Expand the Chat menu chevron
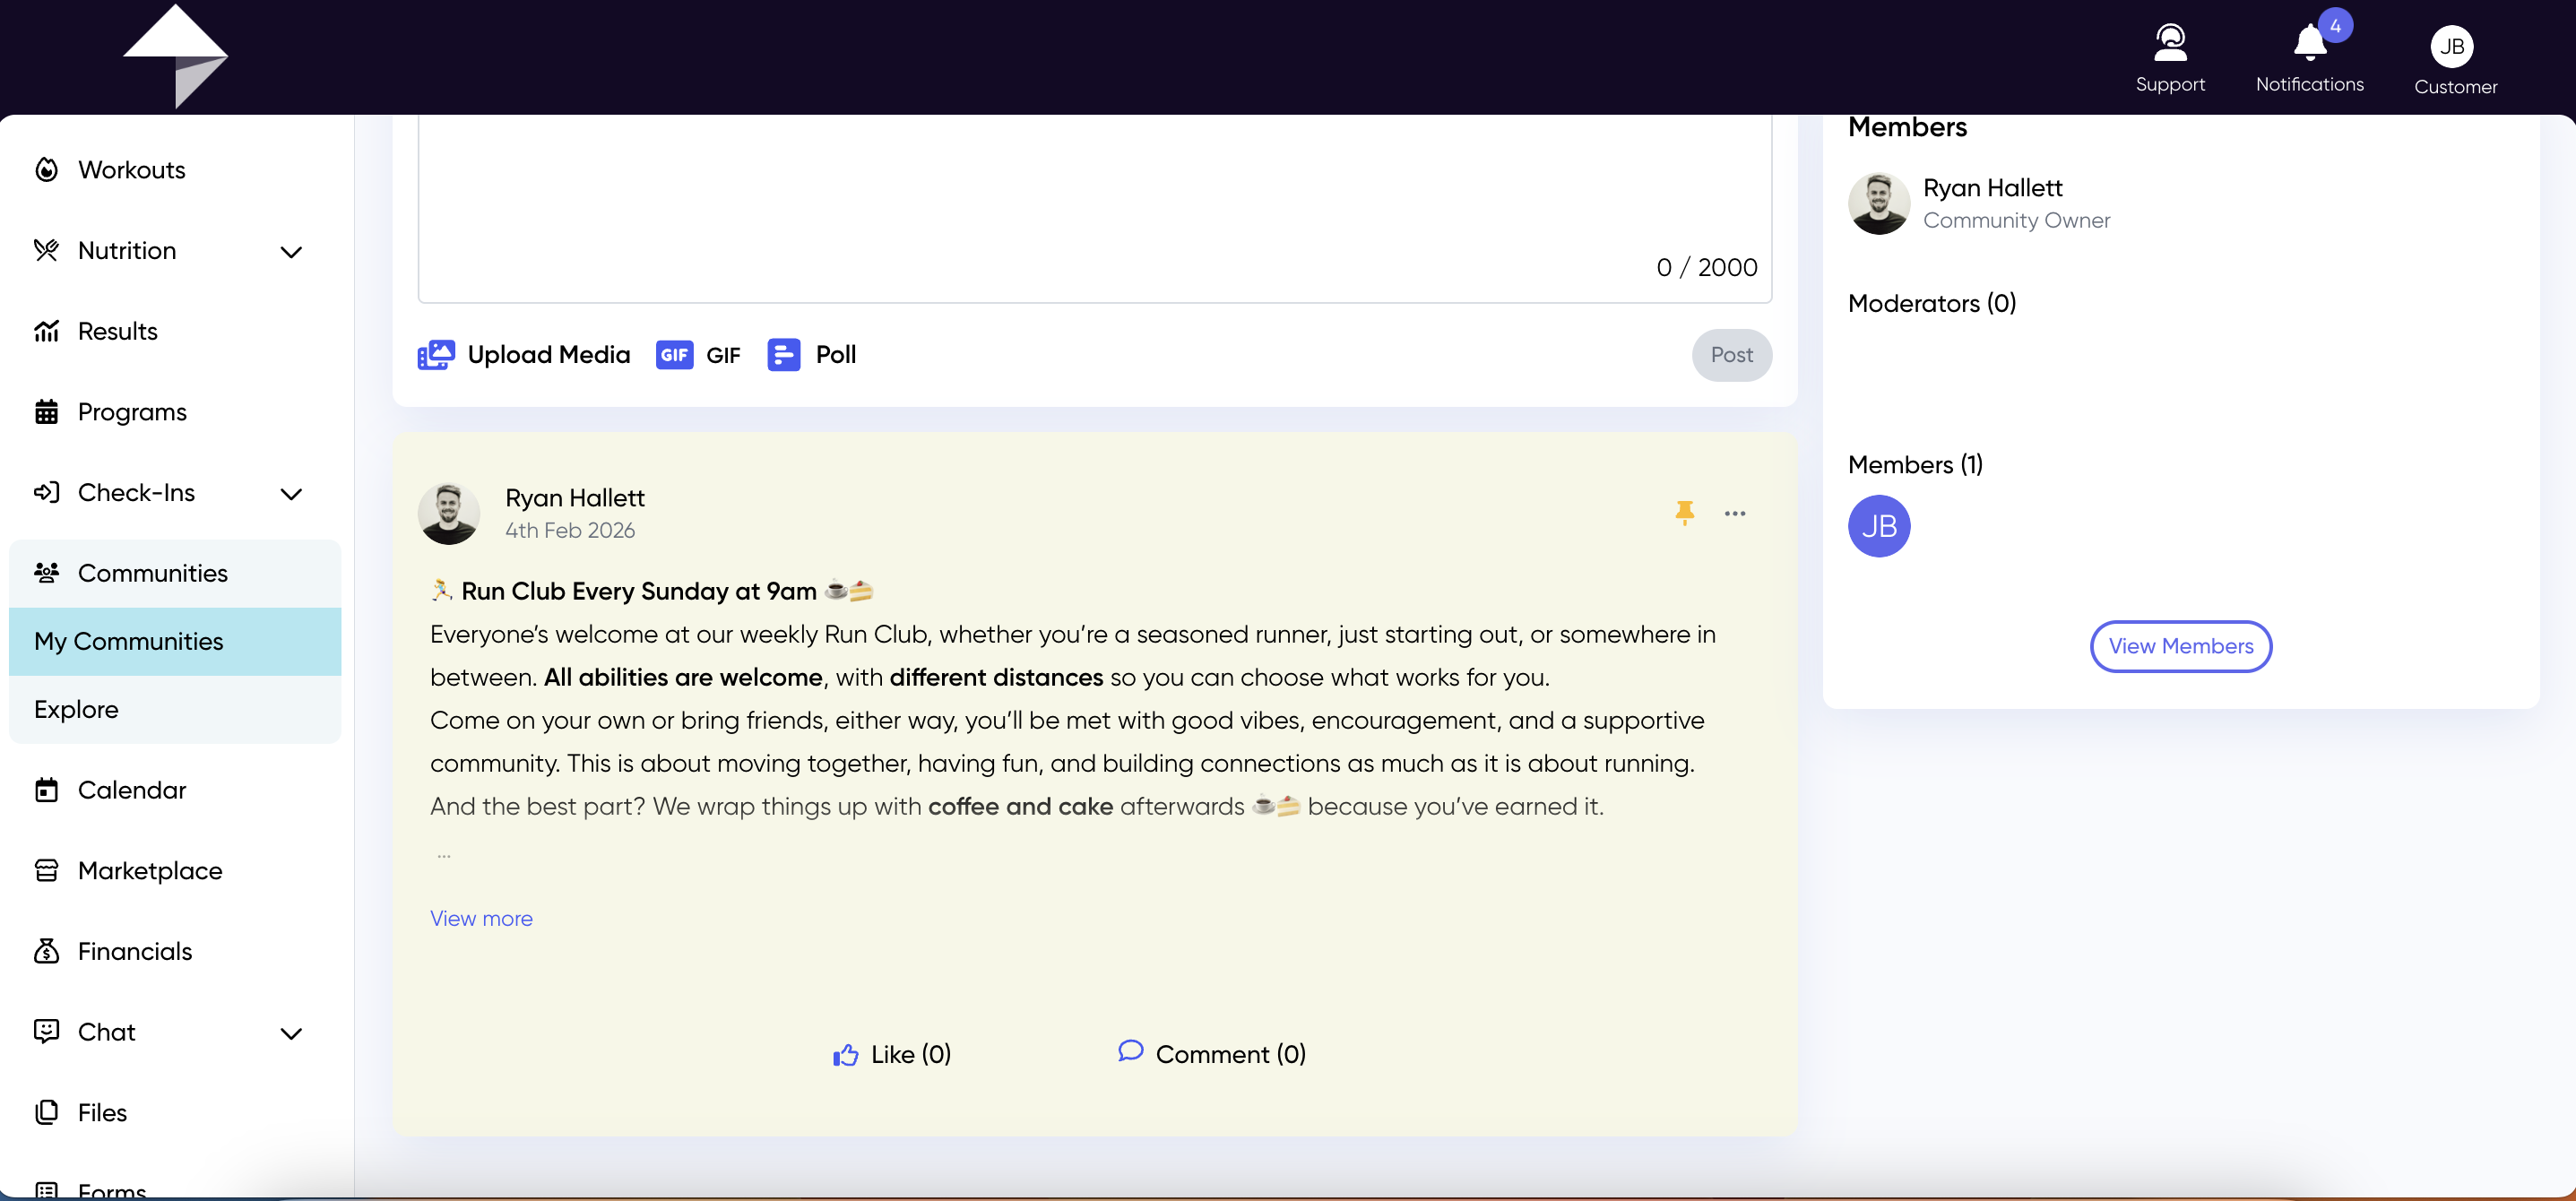Image resolution: width=2576 pixels, height=1201 pixels. click(x=291, y=1034)
